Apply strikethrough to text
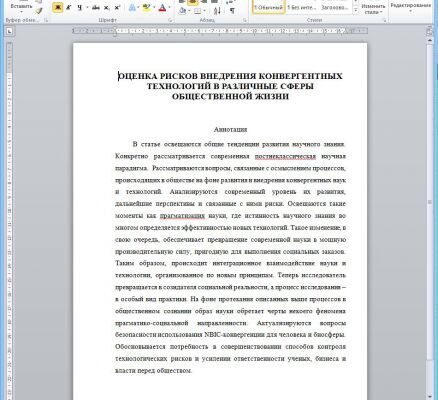Screen dimensions: 438x400 coord(96,8)
